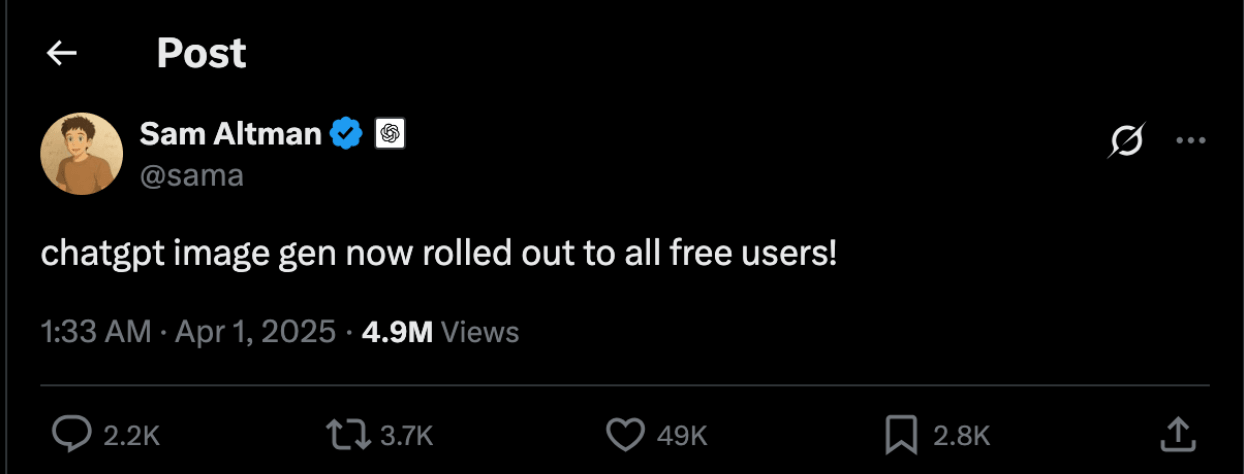Open the @sama handle link
Image resolution: width=1244 pixels, height=474 pixels.
click(191, 175)
